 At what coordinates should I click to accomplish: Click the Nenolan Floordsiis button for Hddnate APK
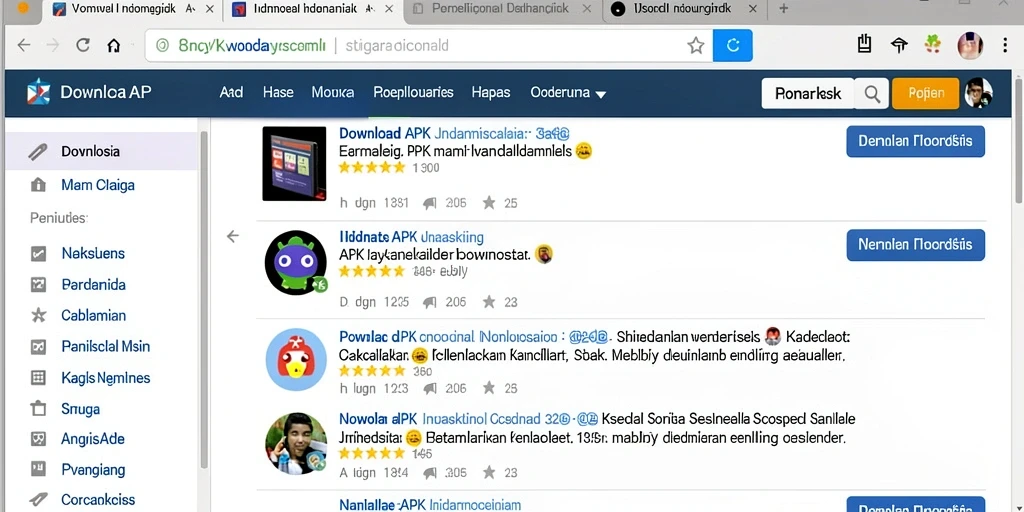[915, 245]
